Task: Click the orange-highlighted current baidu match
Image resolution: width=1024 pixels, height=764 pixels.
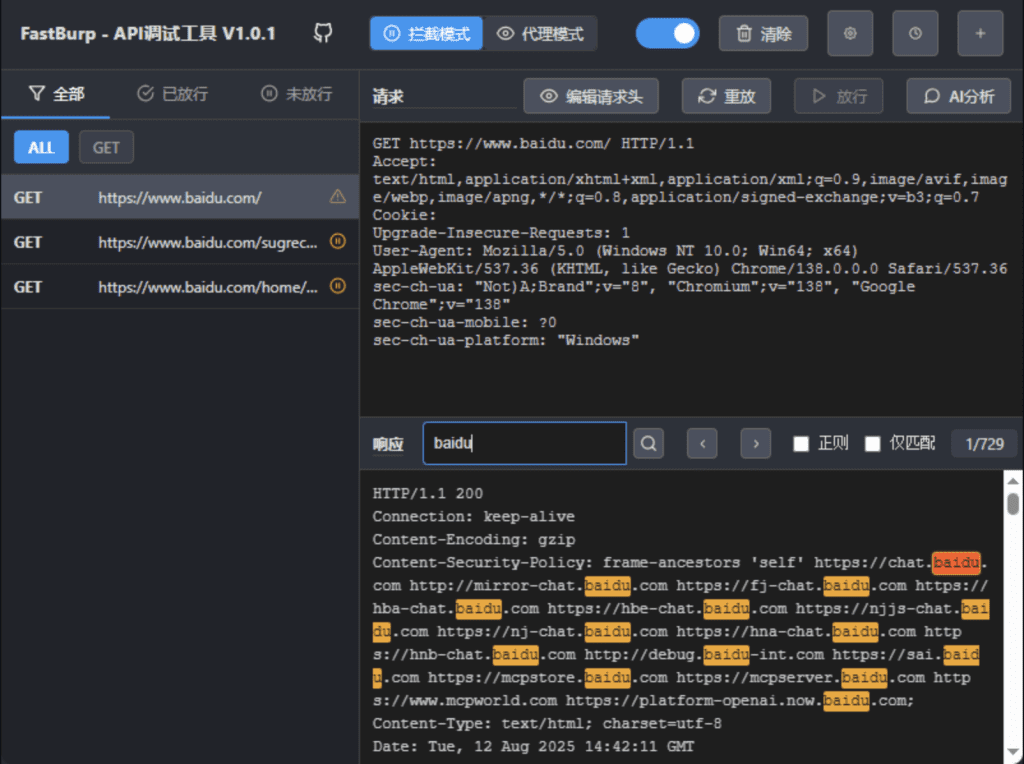Action: 956,562
